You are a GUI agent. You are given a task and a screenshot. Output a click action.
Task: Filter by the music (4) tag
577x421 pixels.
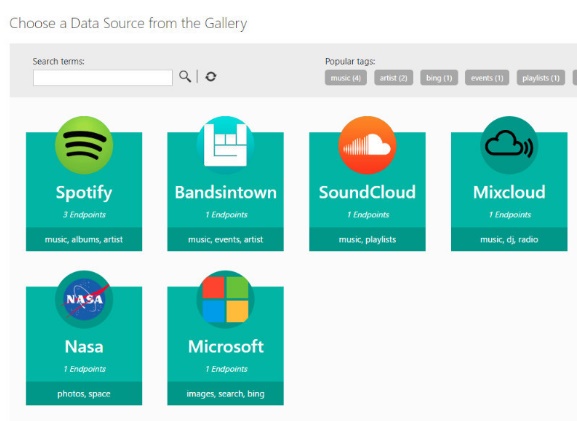pyautogui.click(x=346, y=78)
